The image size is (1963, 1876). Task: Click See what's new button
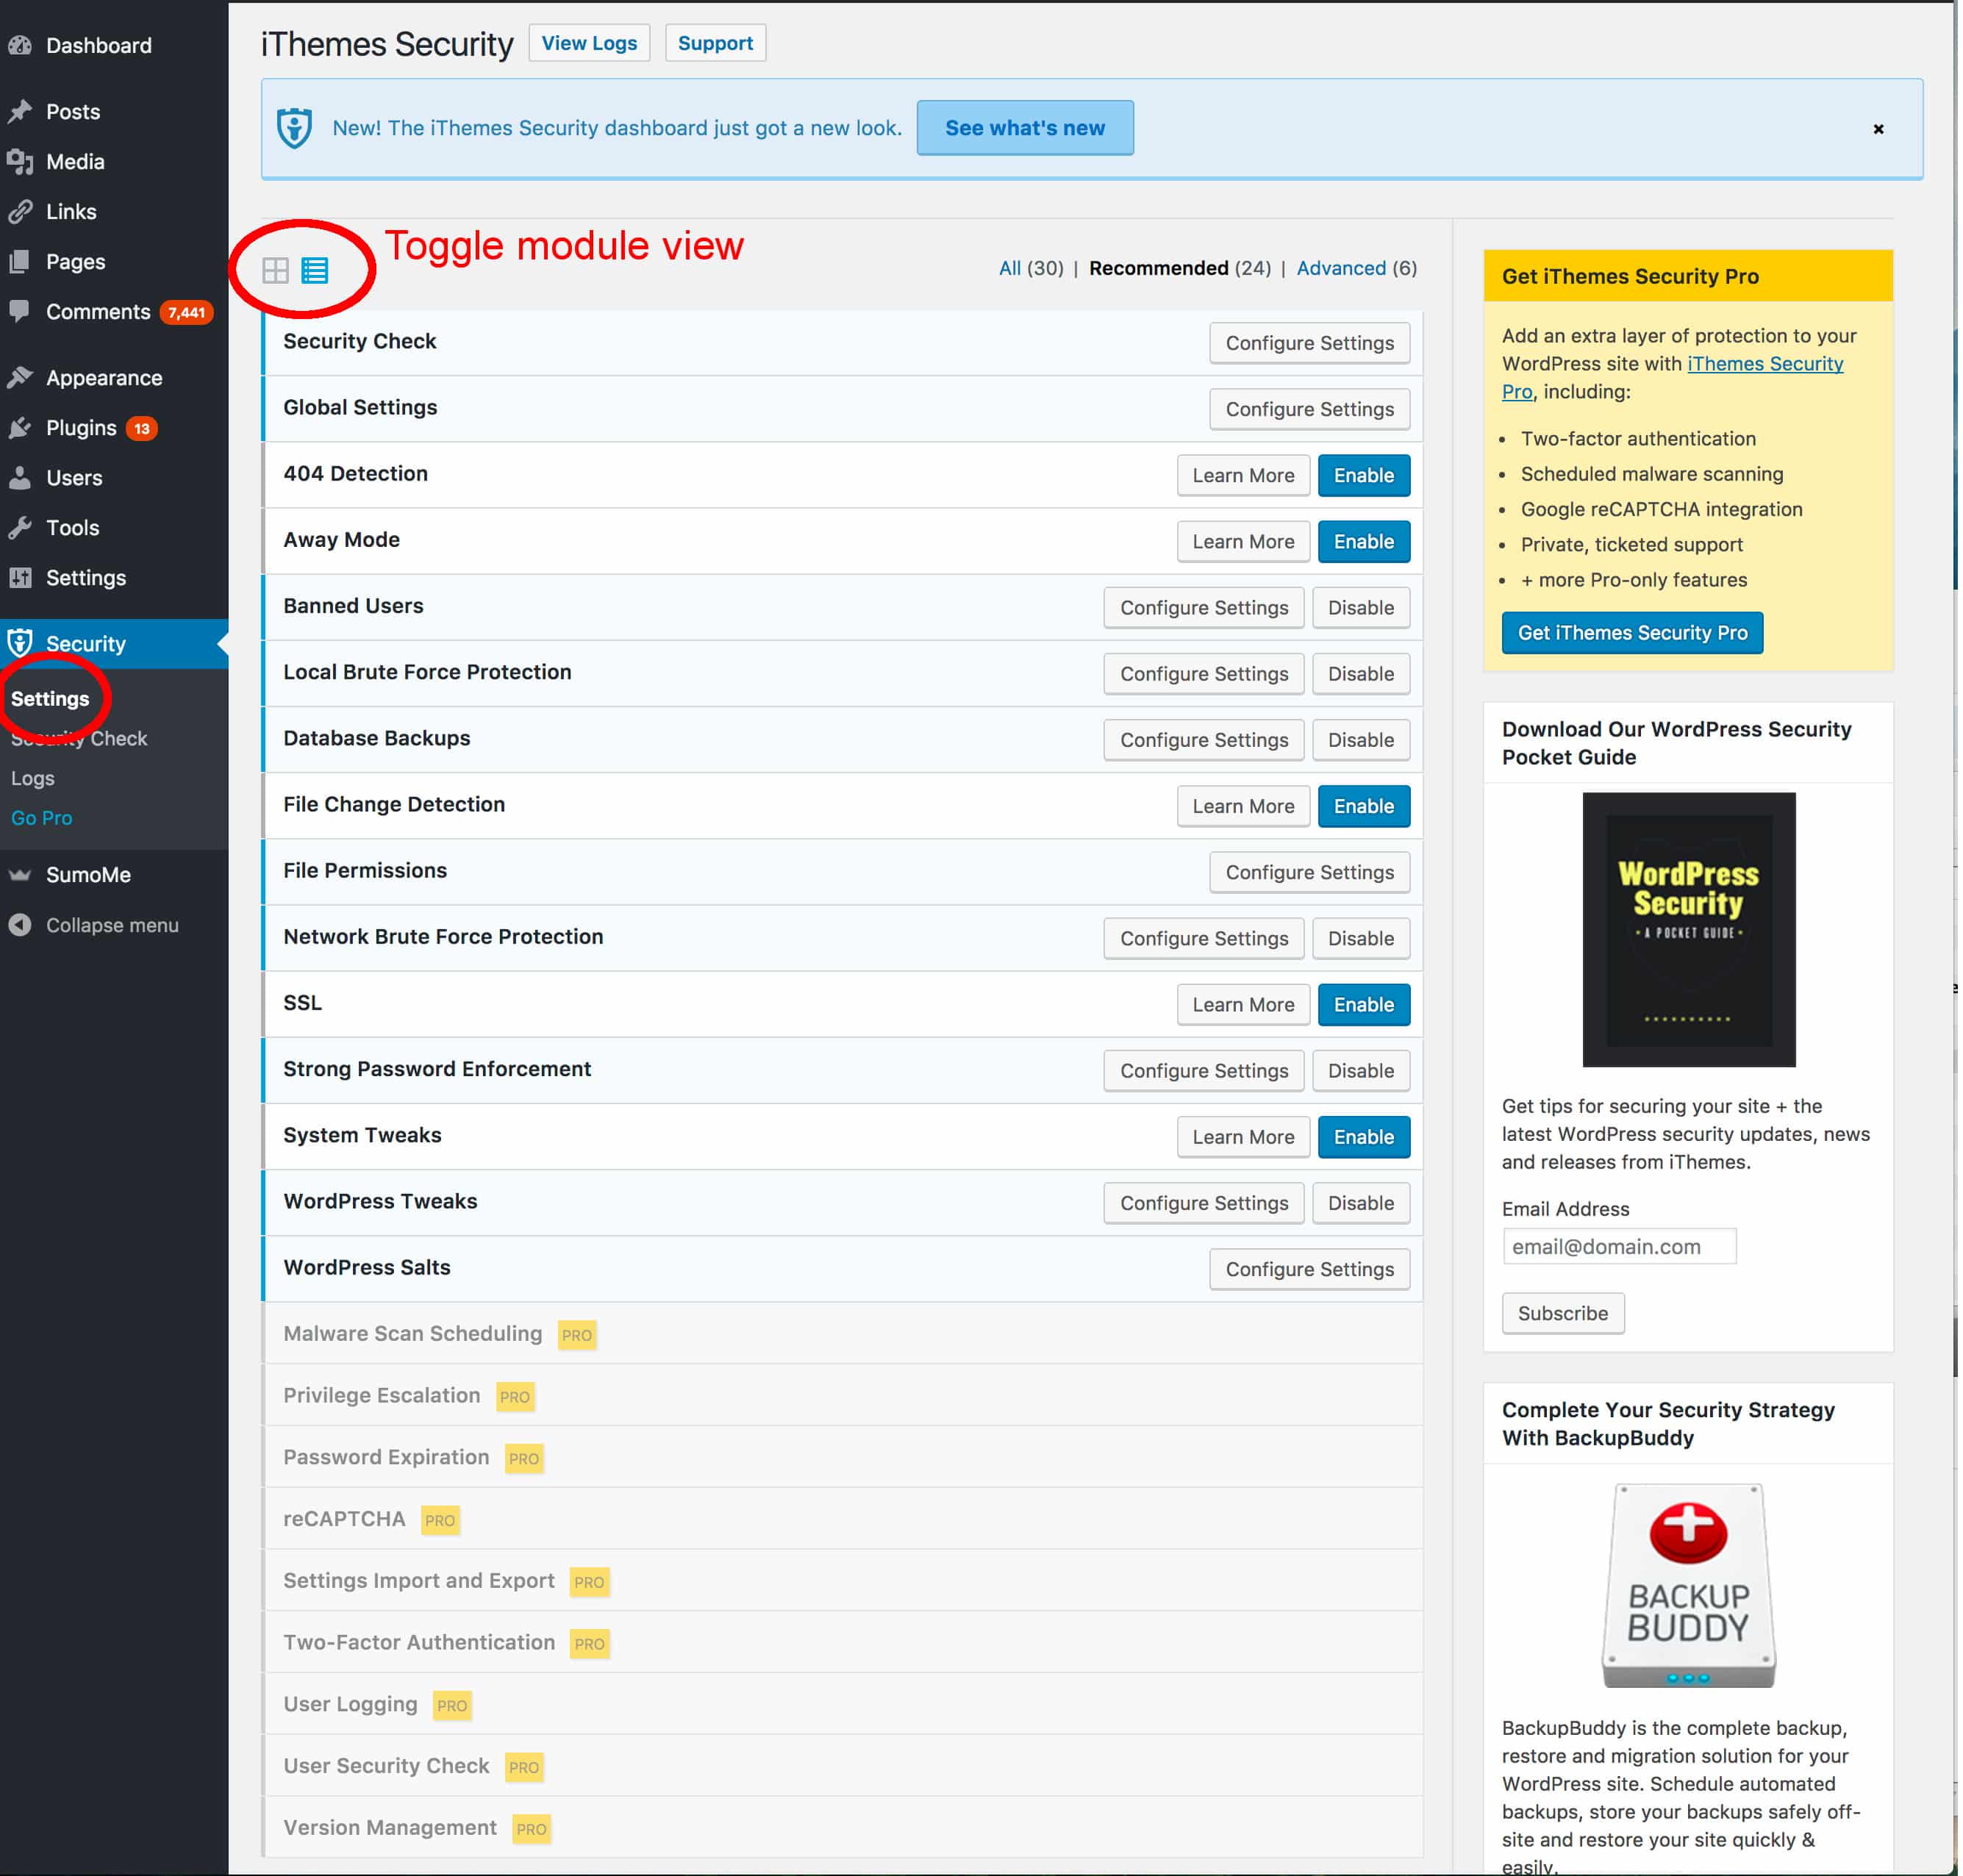[1025, 128]
